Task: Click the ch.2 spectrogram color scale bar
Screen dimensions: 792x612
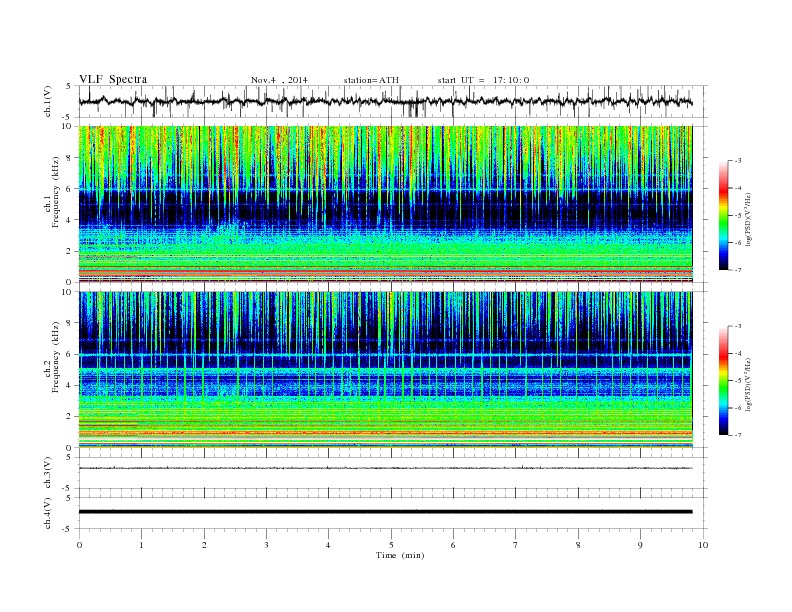Action: (x=723, y=380)
